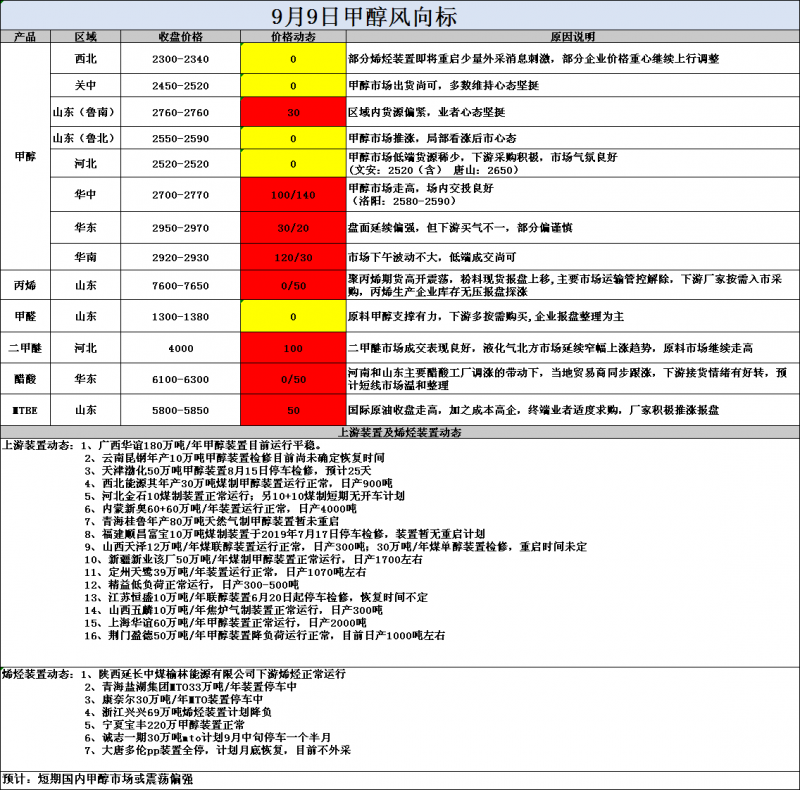Click price cell 7600-7650
This screenshot has height=790, width=800.
180,285
